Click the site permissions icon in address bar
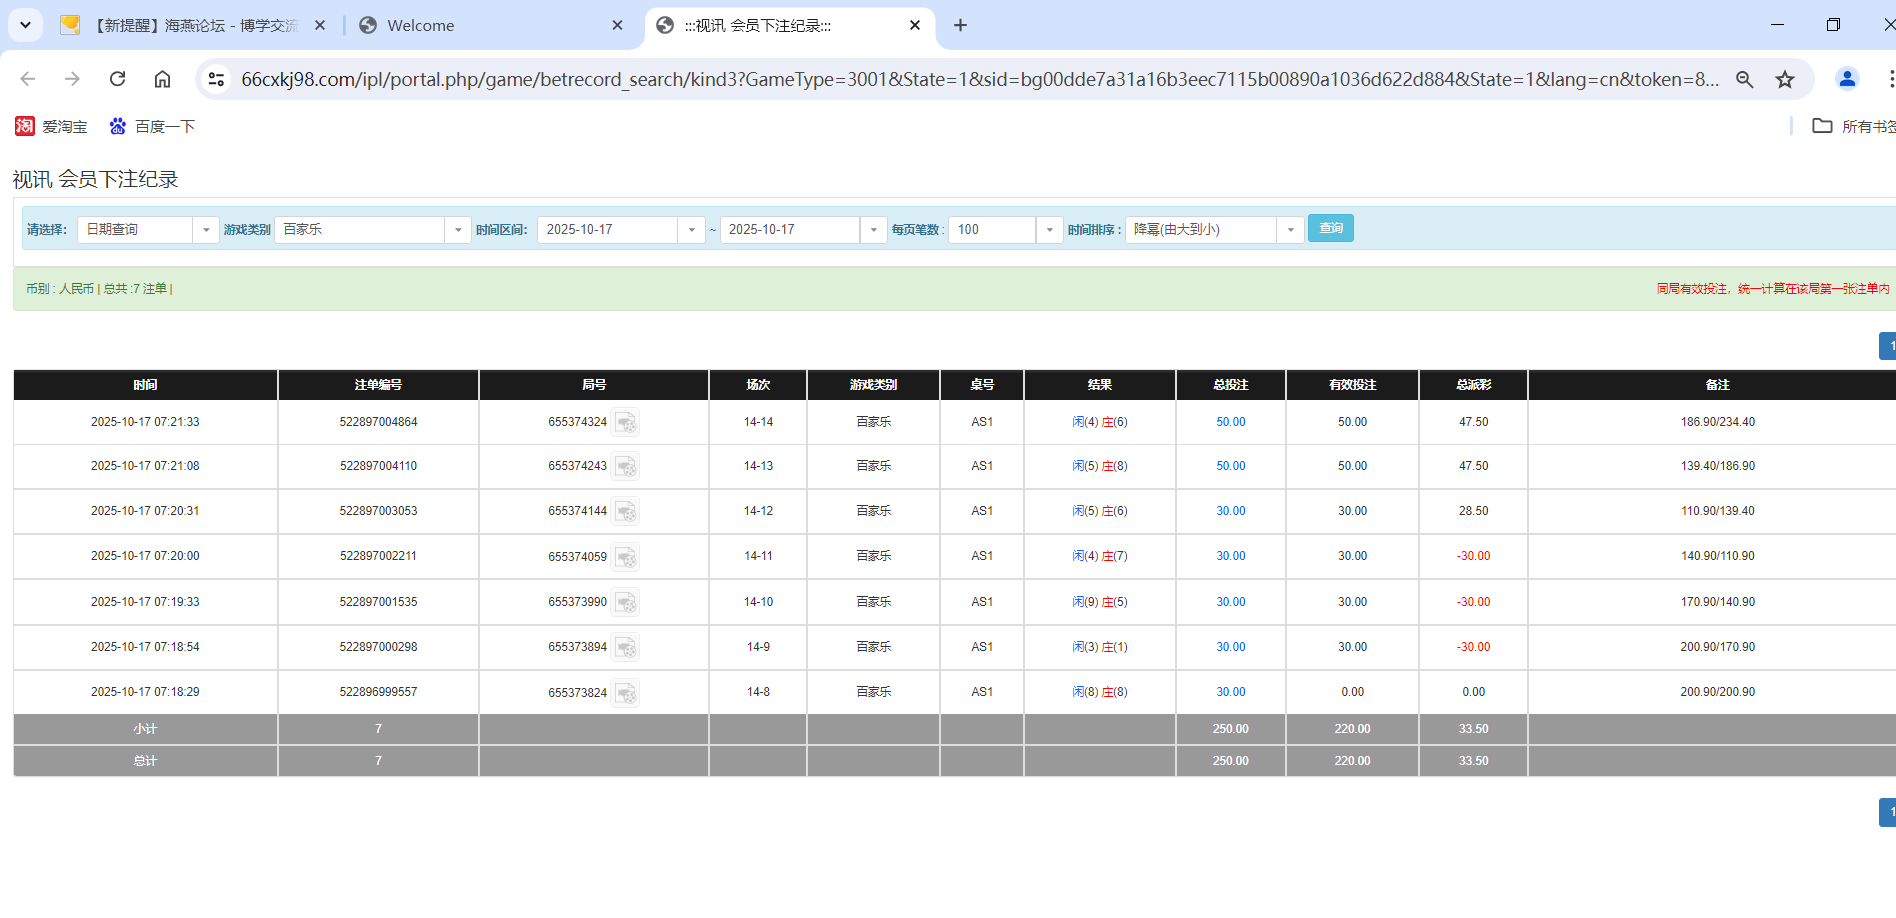 [x=216, y=78]
